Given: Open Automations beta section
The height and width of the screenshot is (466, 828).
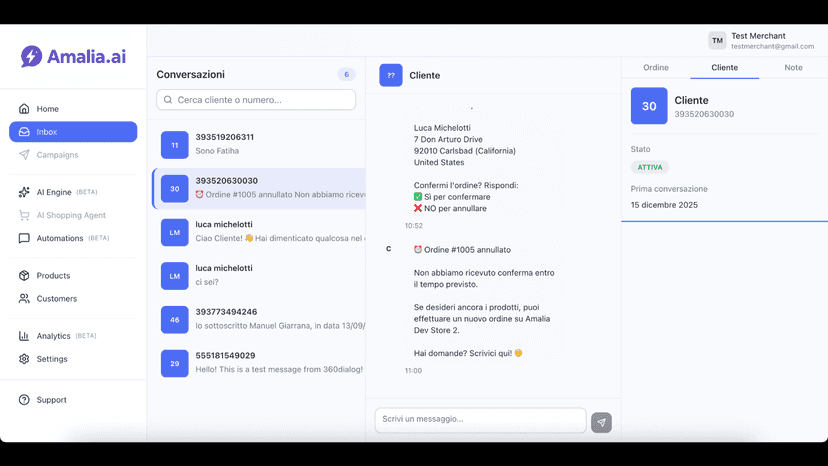Looking at the screenshot, I should [73, 238].
